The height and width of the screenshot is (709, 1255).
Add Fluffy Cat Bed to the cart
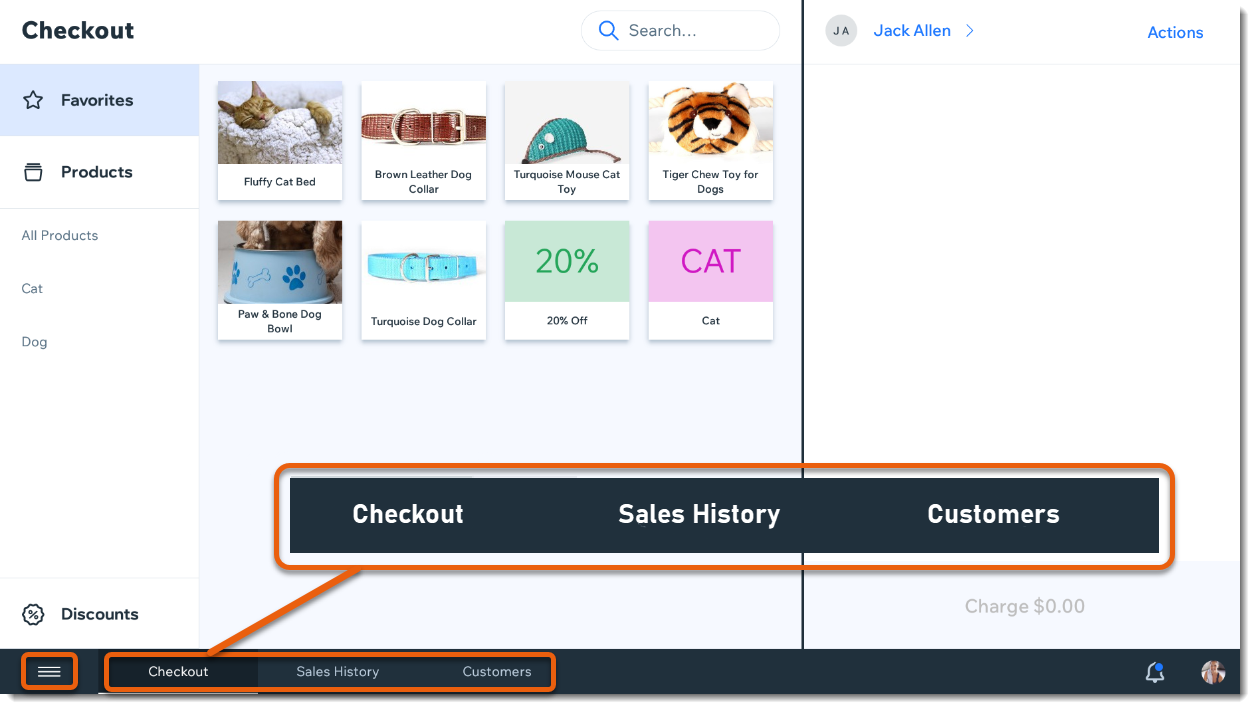tap(280, 141)
